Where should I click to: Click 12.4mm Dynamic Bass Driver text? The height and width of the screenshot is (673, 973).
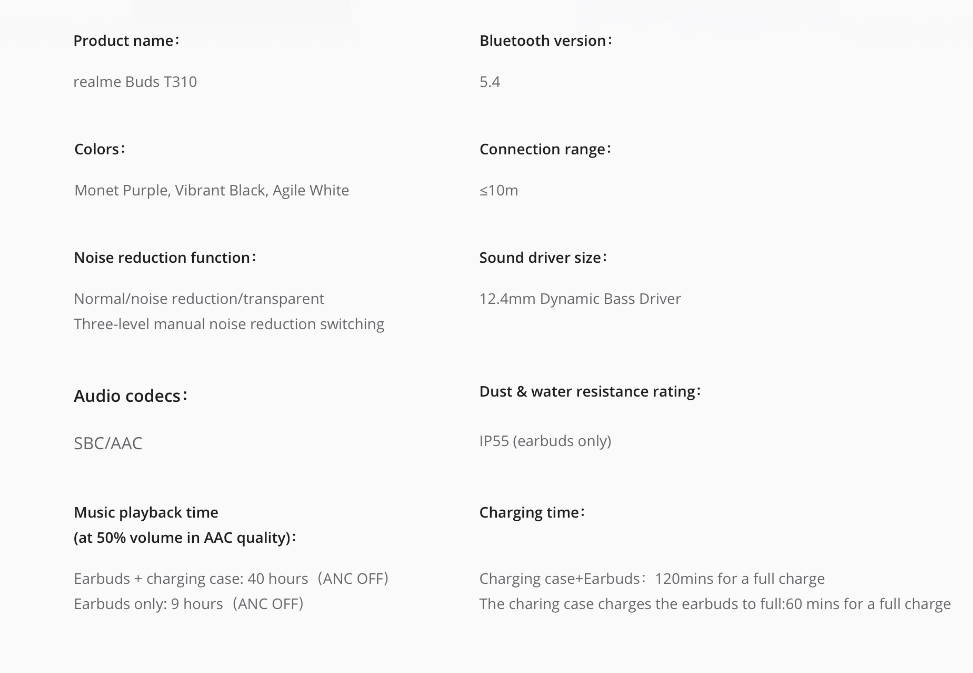point(580,299)
